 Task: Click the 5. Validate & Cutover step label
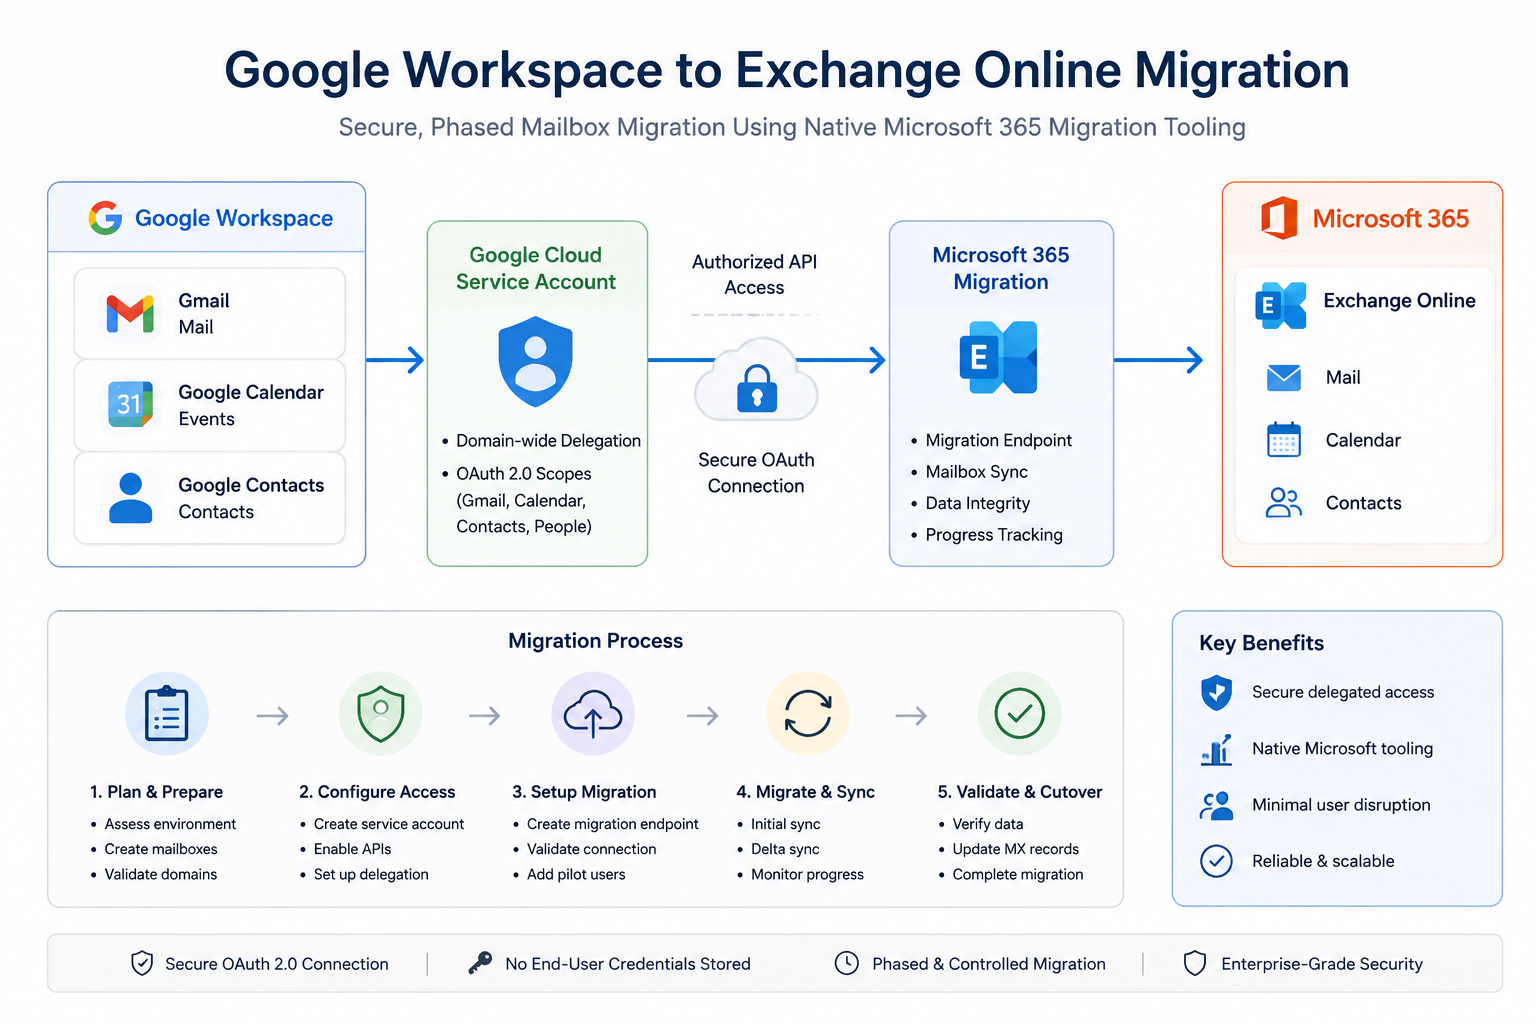[1020, 791]
